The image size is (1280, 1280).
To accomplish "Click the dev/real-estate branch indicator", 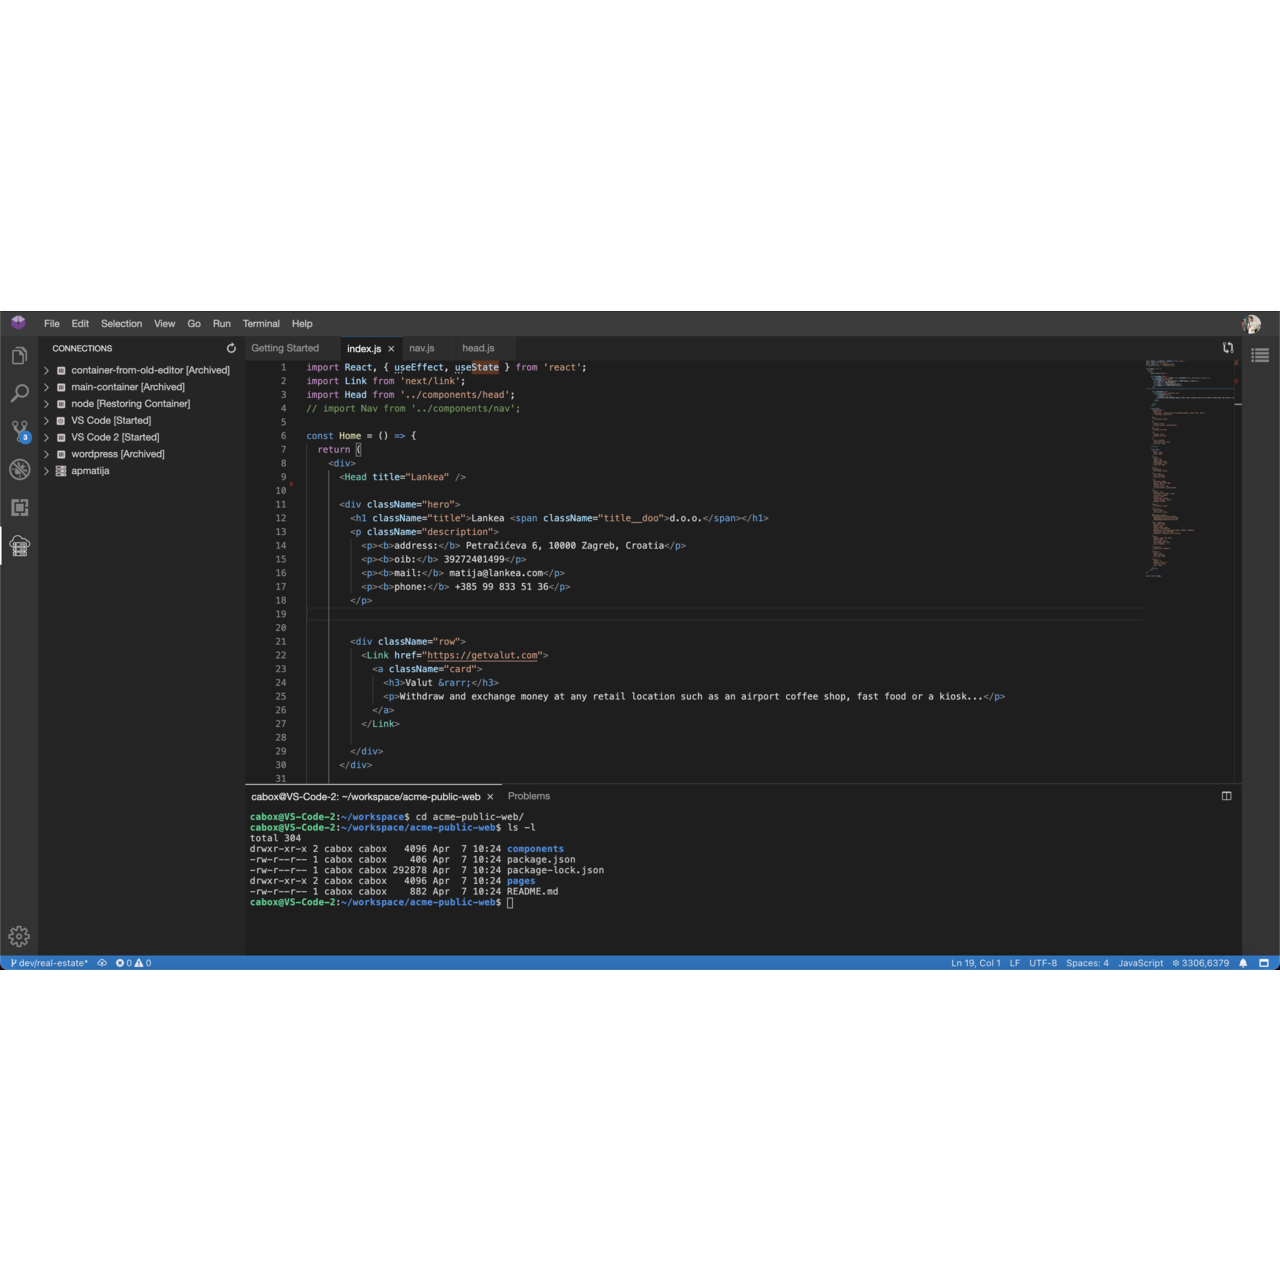I will pos(49,963).
